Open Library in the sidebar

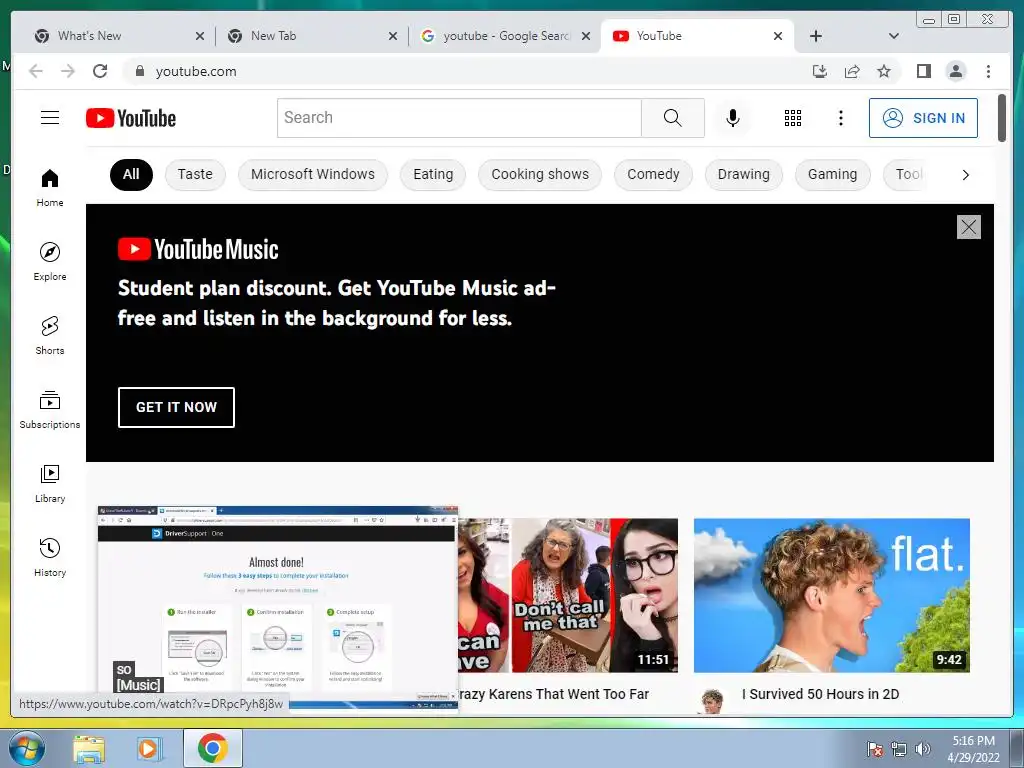[x=50, y=483]
